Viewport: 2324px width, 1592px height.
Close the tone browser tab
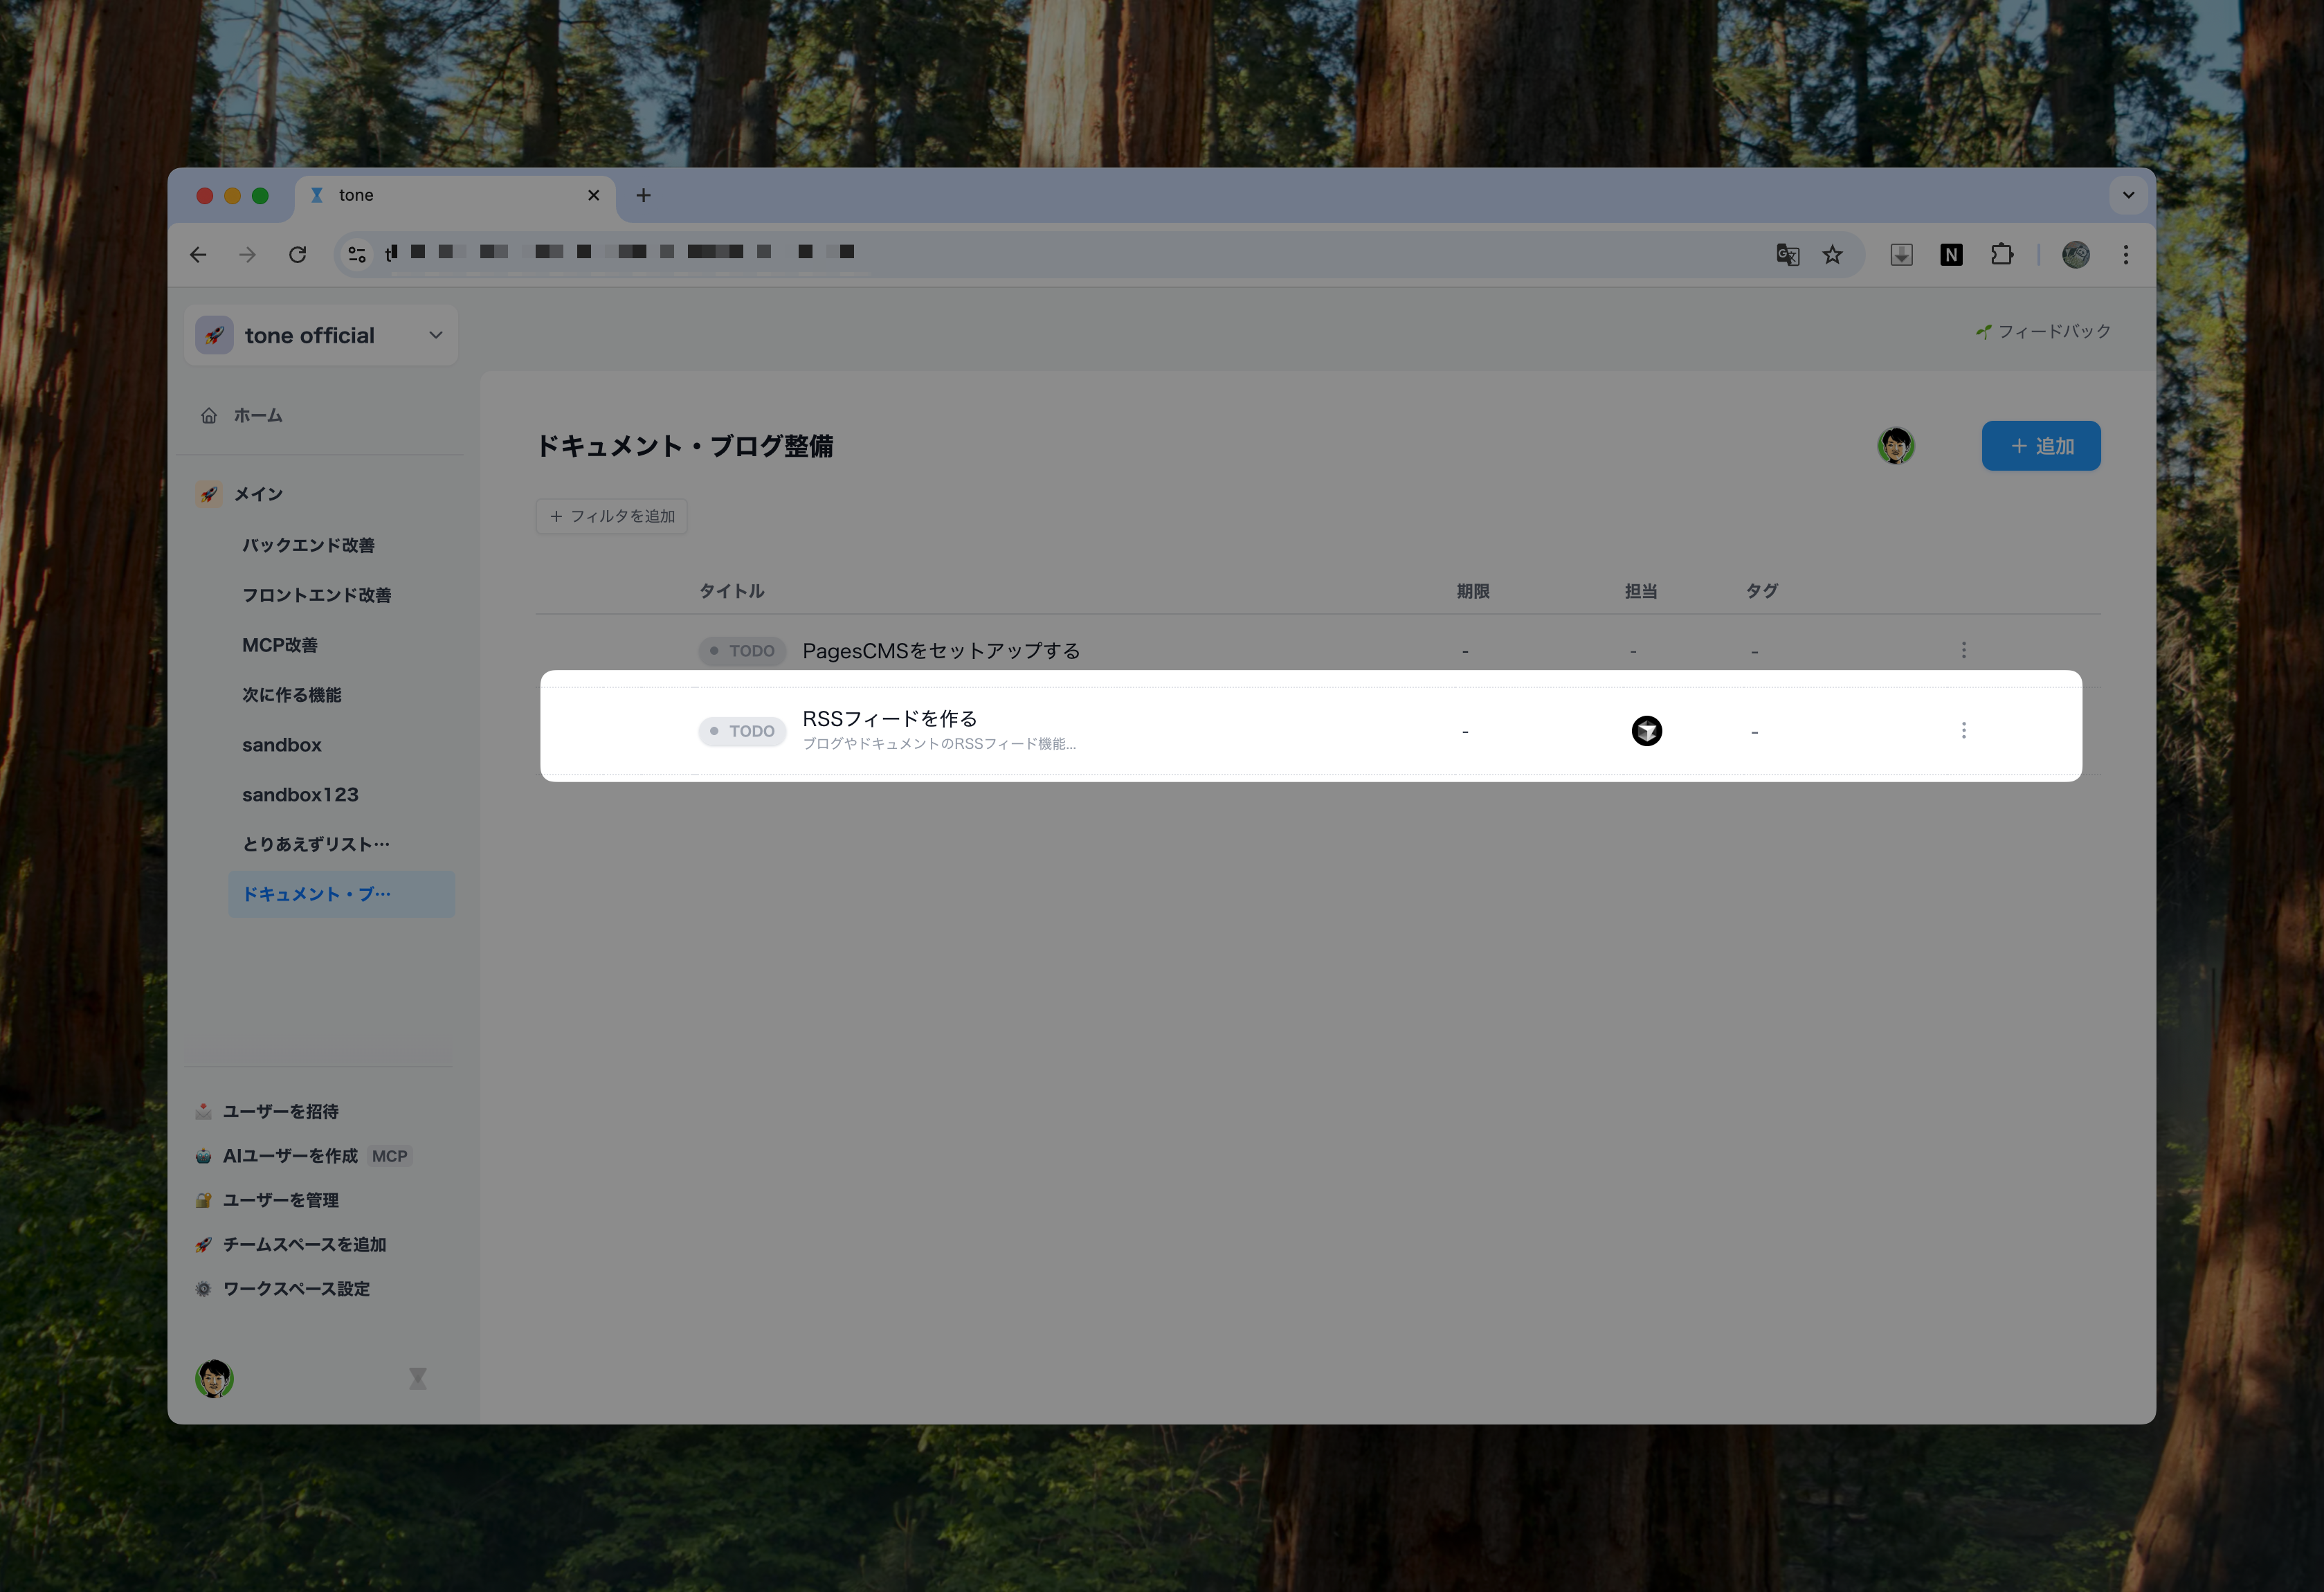[593, 195]
